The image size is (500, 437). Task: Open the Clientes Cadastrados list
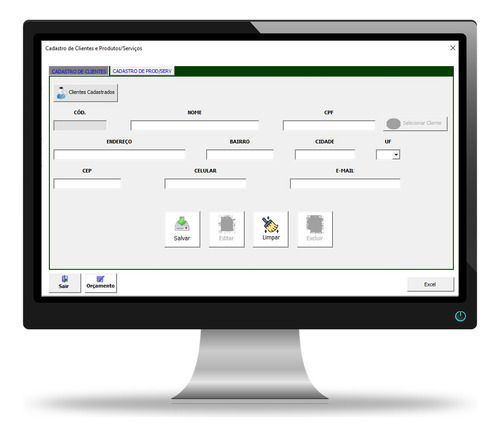coord(86,92)
